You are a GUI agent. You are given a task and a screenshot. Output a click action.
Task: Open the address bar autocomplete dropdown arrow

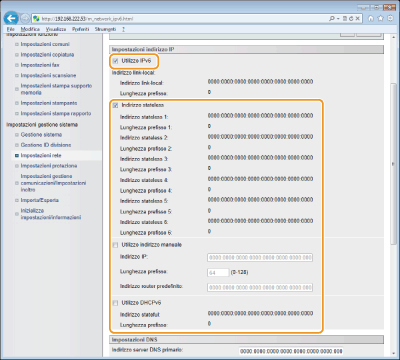tap(338, 19)
